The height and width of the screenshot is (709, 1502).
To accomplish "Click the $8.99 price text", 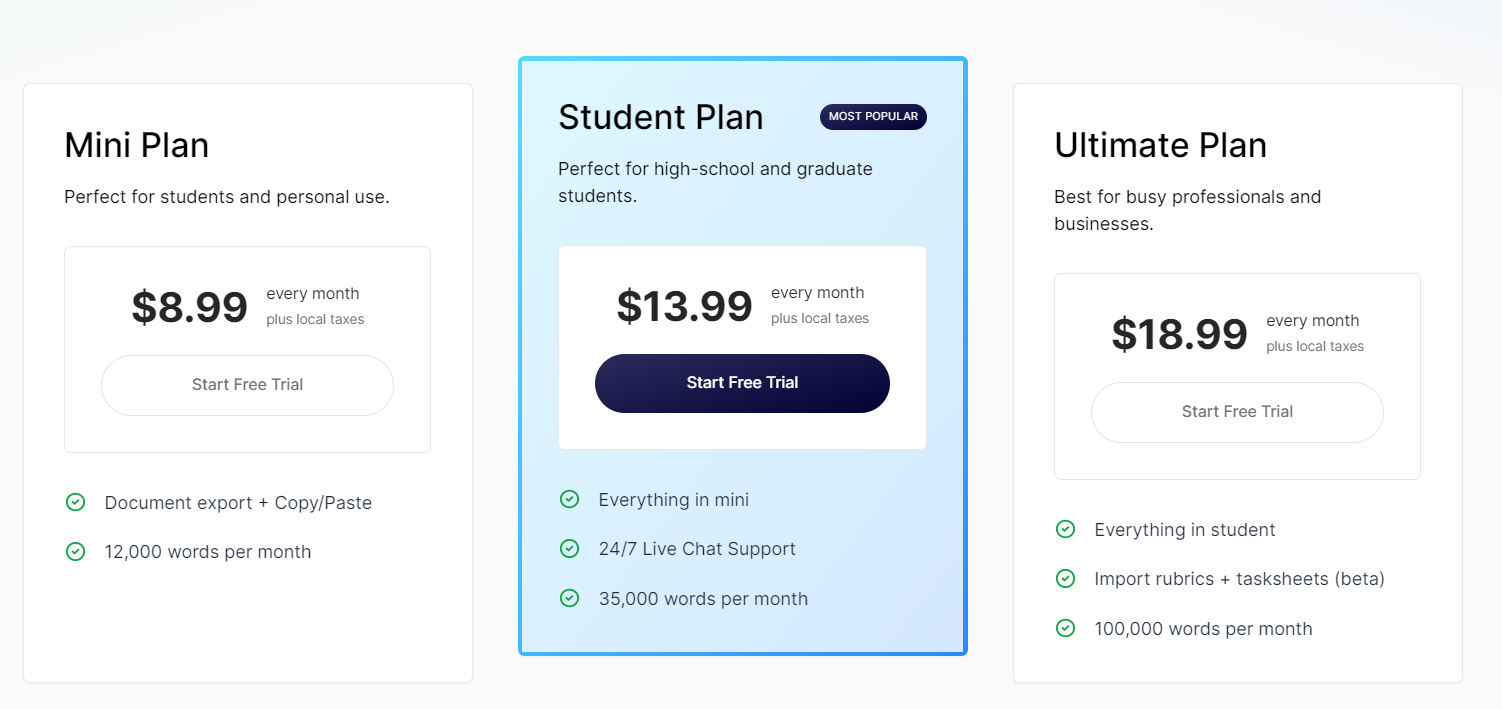I will pos(189,307).
